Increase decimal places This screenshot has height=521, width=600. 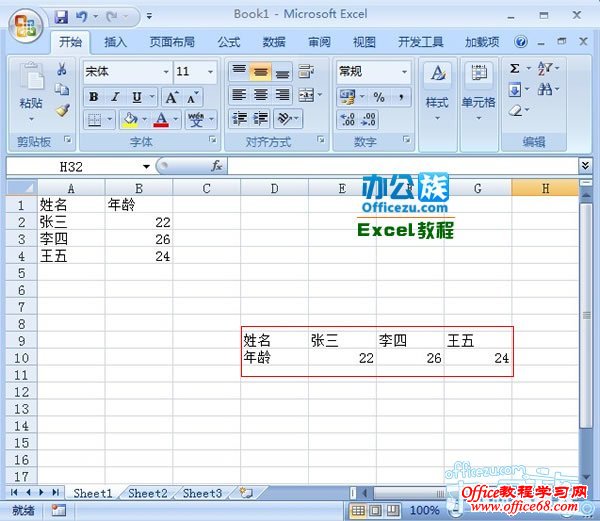pos(347,119)
